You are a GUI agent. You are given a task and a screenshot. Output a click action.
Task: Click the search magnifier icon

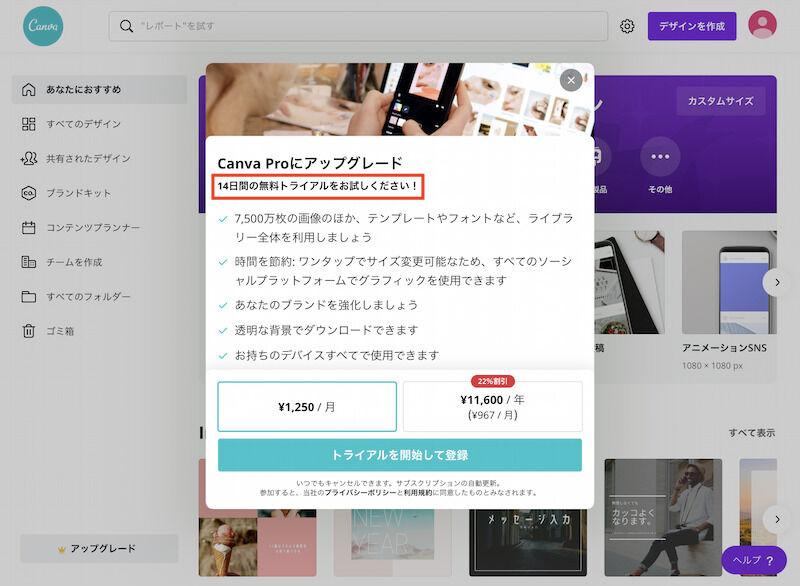click(x=126, y=26)
